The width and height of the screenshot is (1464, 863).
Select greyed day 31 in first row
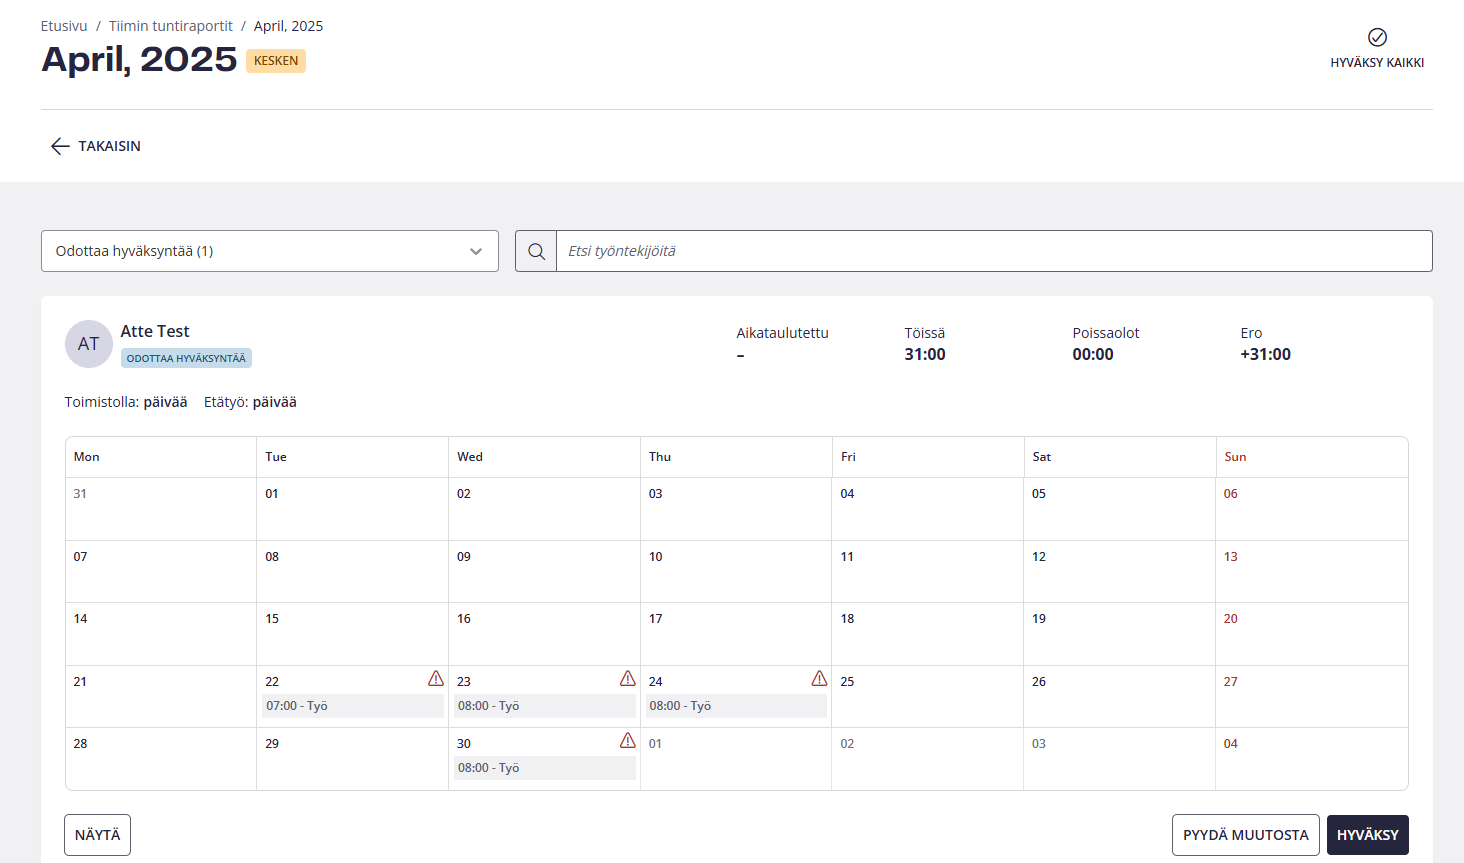[x=161, y=509]
